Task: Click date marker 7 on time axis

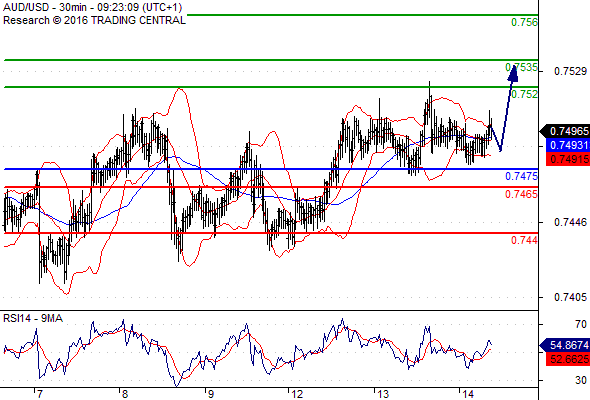Action: pyautogui.click(x=40, y=394)
